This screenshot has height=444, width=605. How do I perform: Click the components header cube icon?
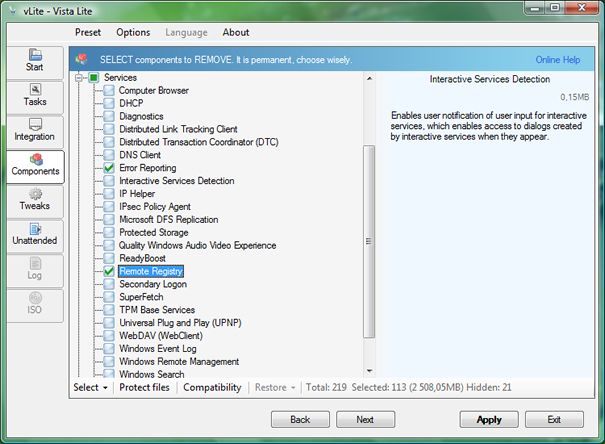point(81,59)
